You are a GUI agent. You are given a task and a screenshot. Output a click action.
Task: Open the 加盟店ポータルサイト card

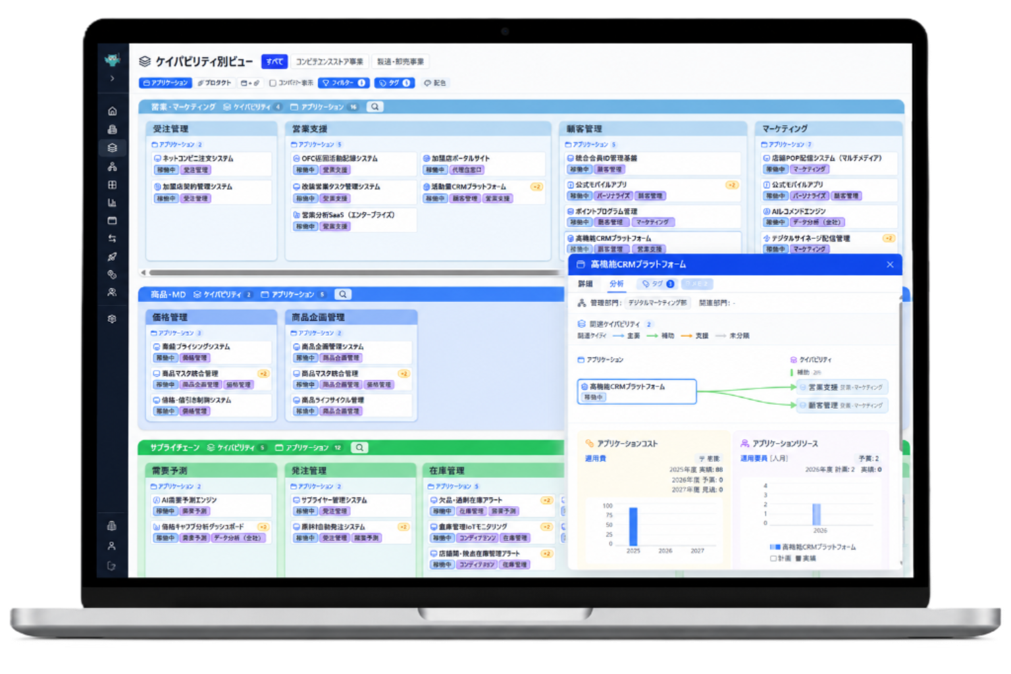[x=483, y=164]
